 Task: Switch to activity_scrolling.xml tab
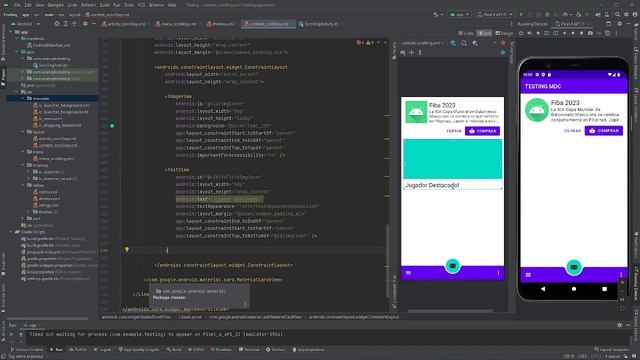pos(123,24)
